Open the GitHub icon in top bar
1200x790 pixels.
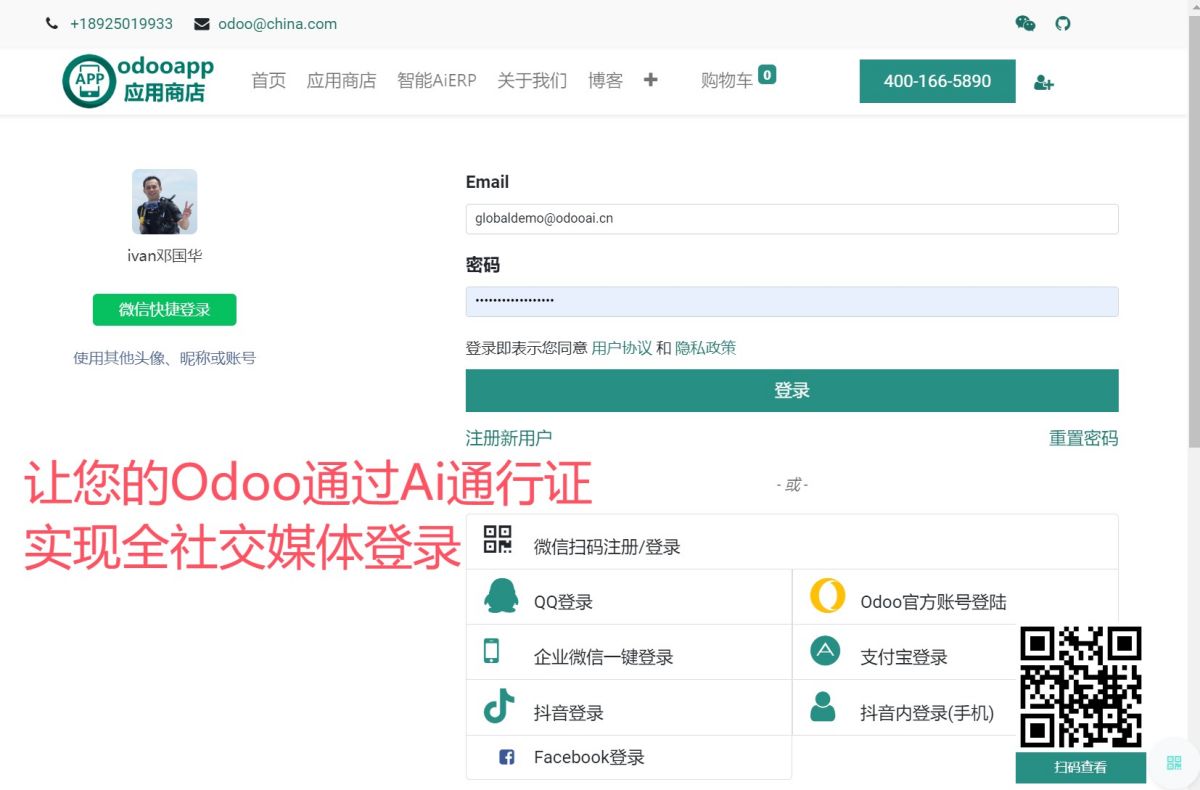click(1063, 23)
